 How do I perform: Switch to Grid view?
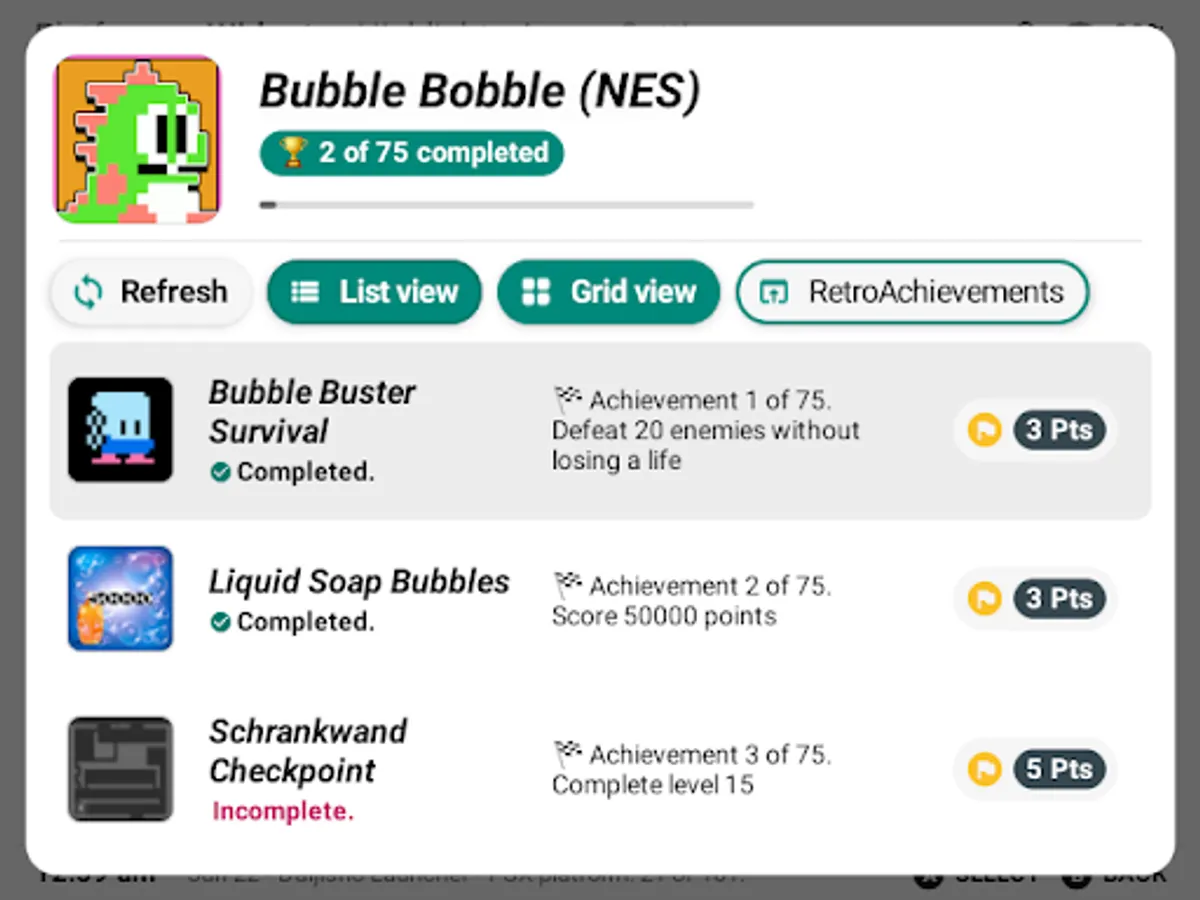(608, 292)
